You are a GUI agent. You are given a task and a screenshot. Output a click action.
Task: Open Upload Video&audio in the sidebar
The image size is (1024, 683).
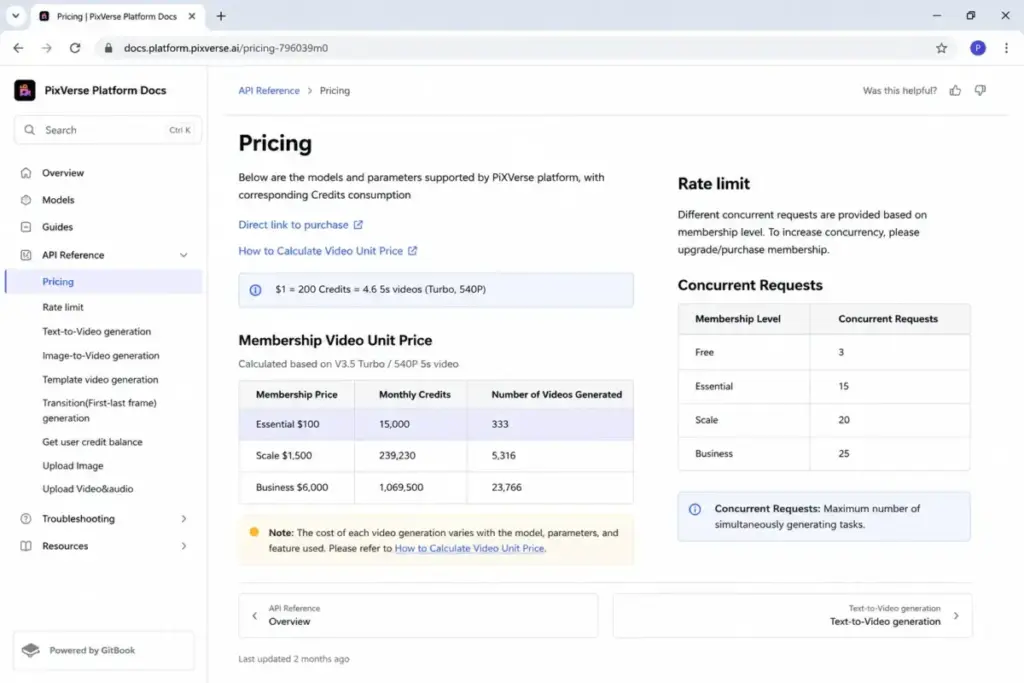pos(88,489)
